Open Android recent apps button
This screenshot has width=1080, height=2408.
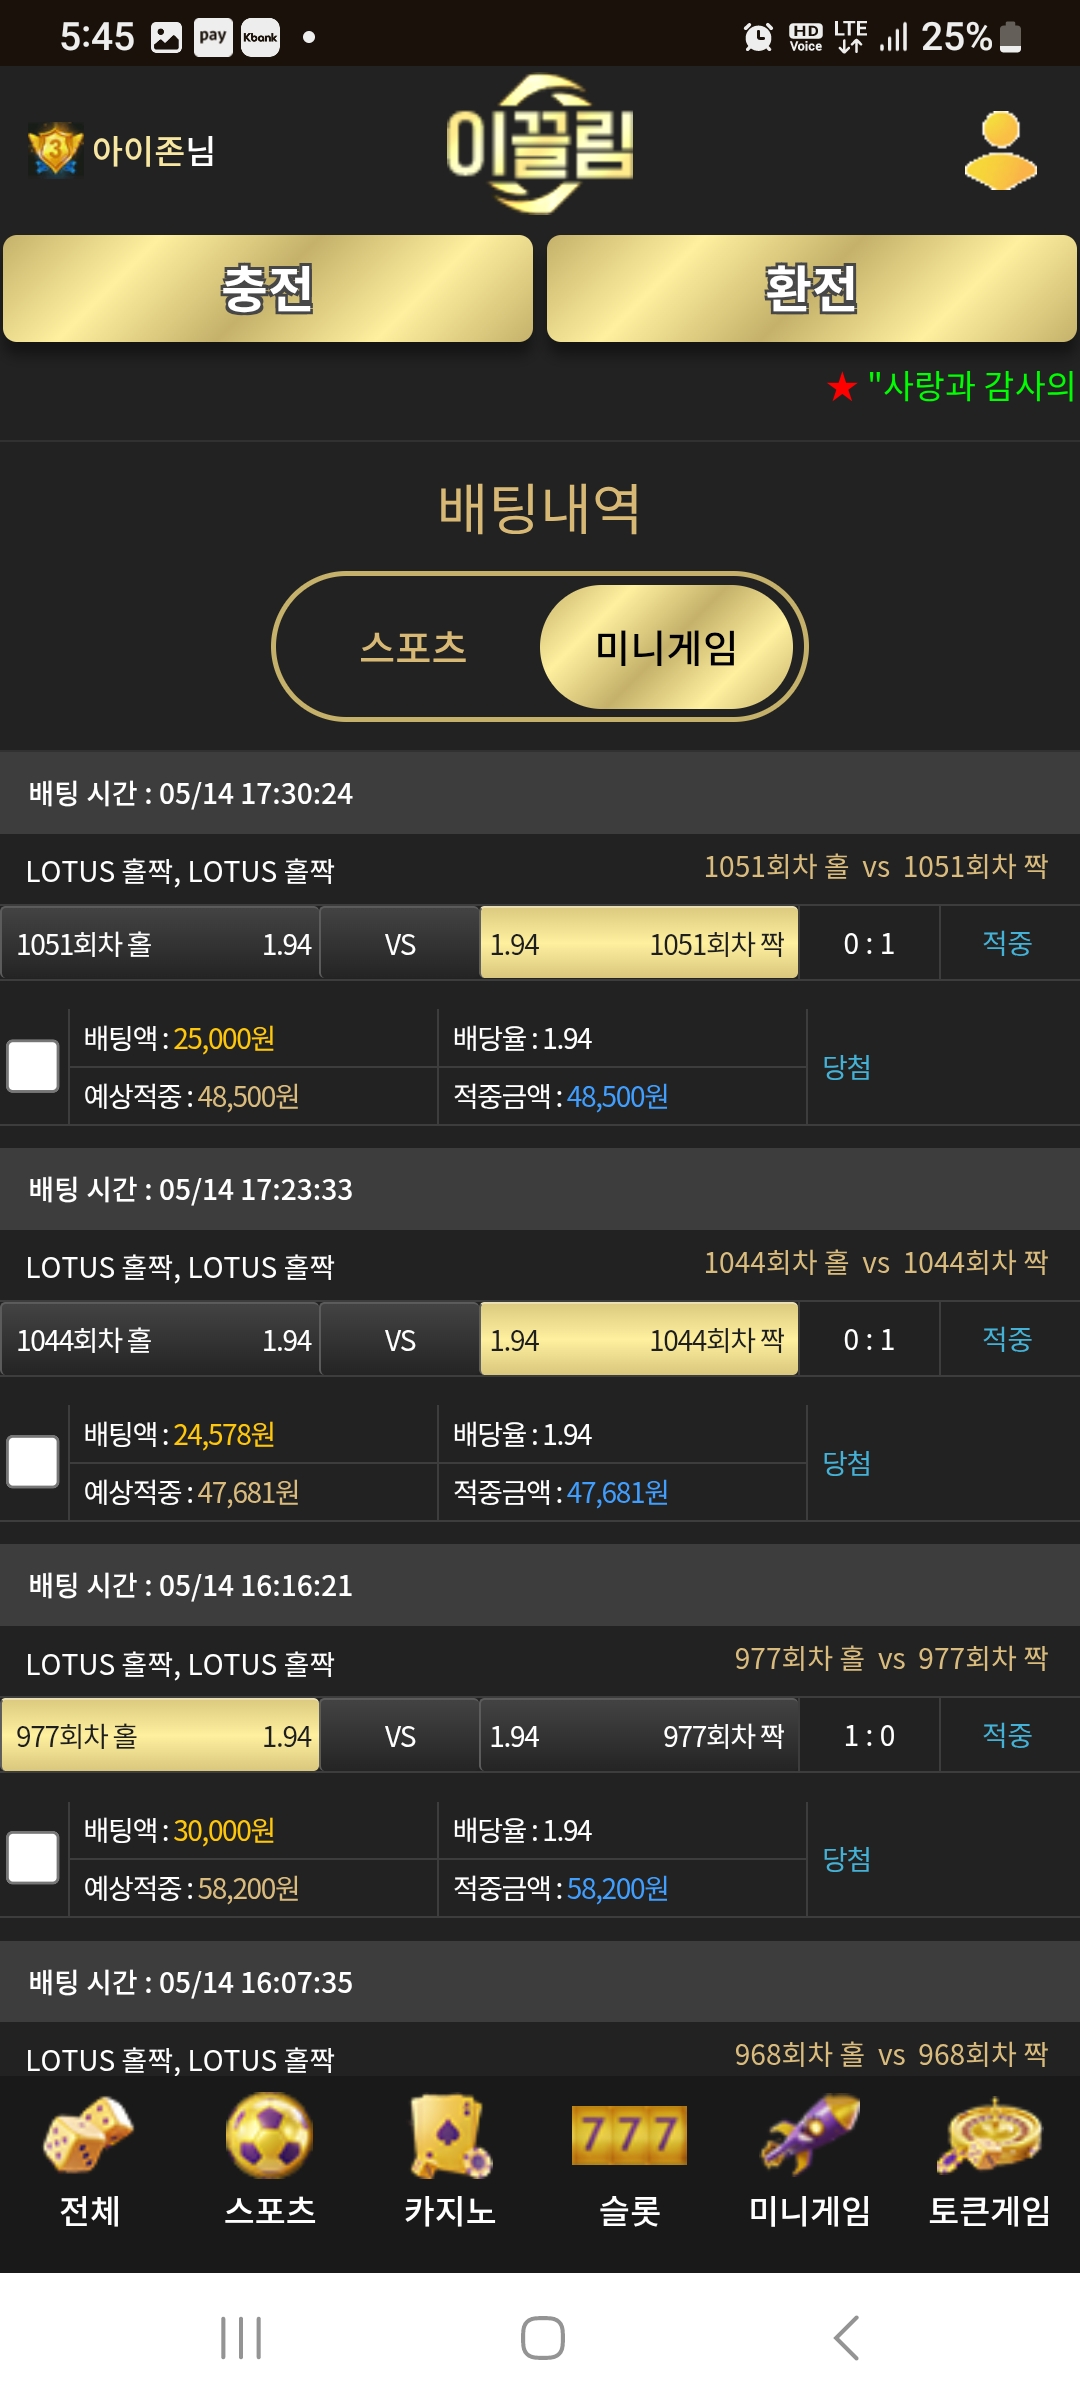241,2338
